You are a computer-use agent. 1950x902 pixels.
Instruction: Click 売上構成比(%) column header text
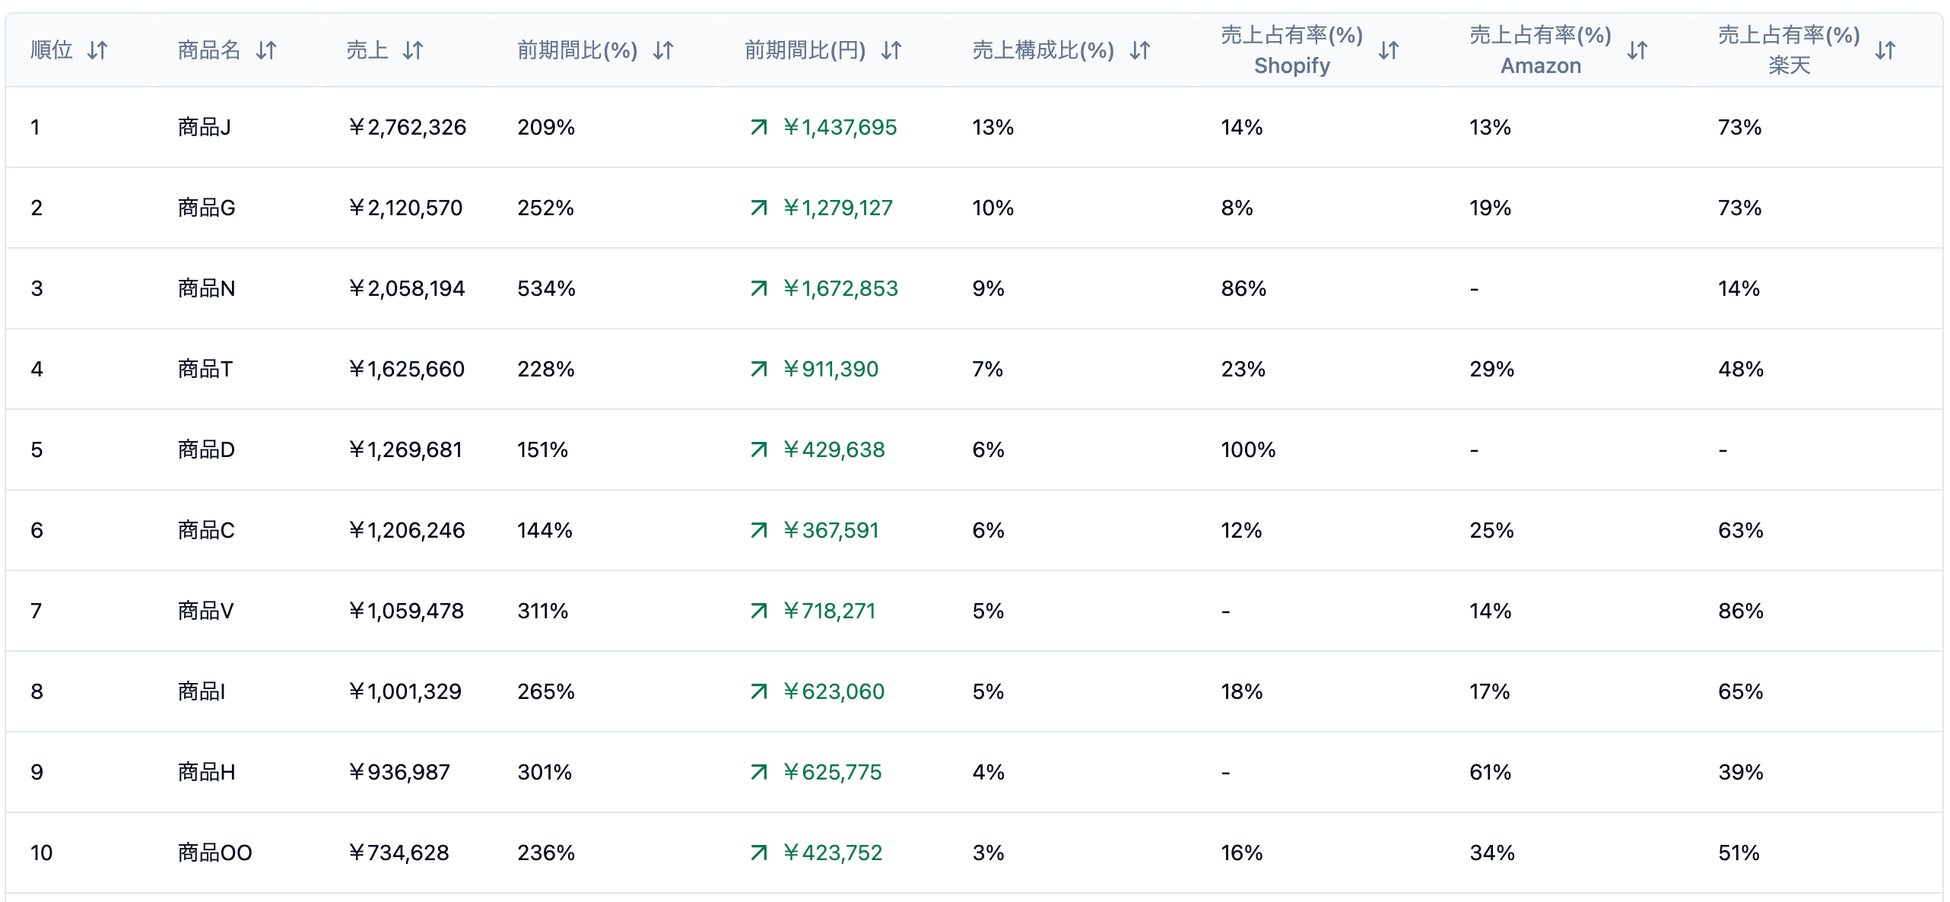[x=1043, y=50]
